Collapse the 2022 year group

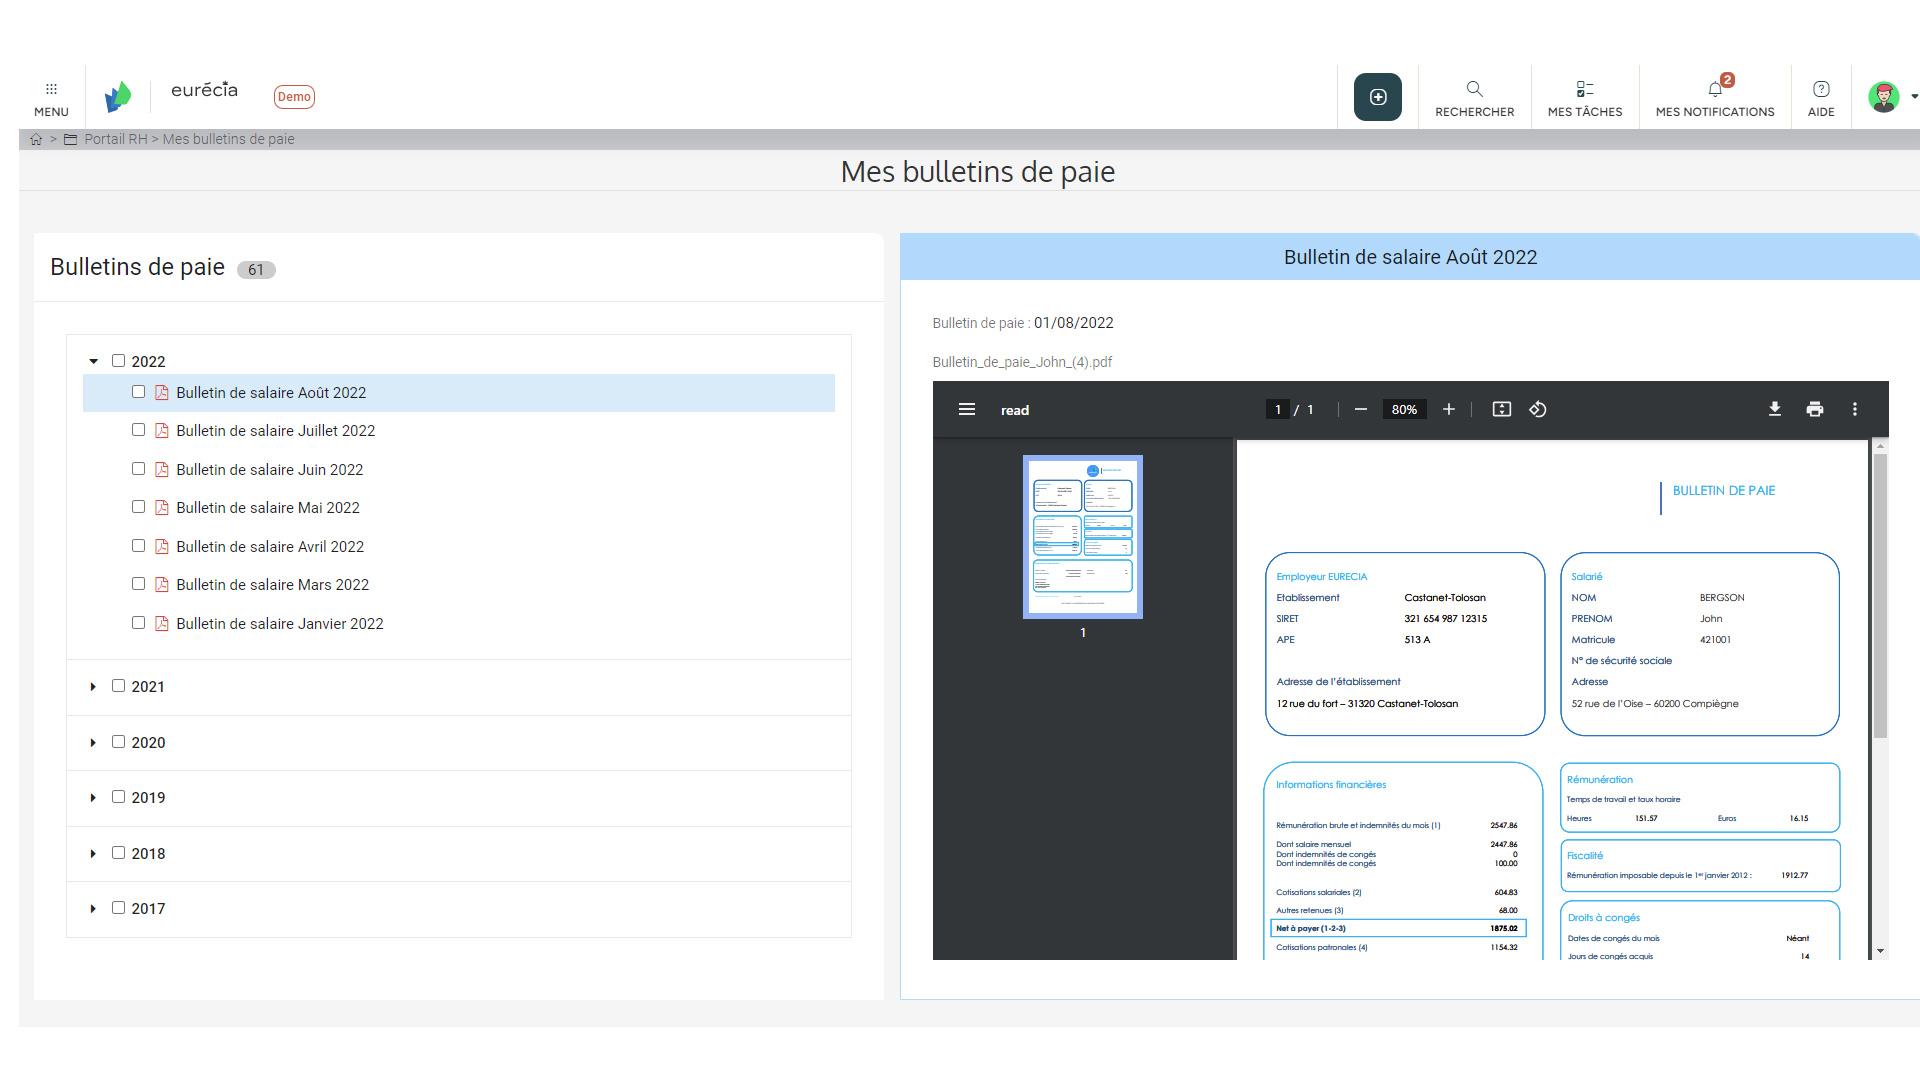click(x=92, y=360)
